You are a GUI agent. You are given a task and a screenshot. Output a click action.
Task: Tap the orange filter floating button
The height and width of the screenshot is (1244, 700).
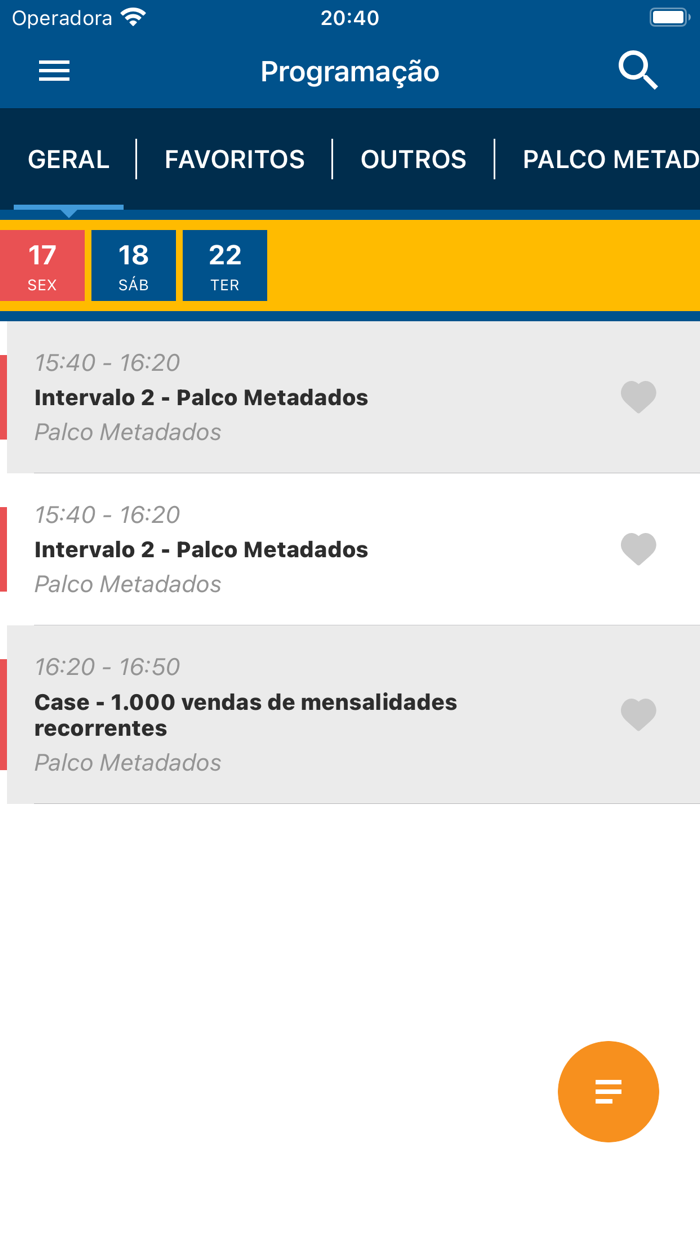click(608, 1092)
